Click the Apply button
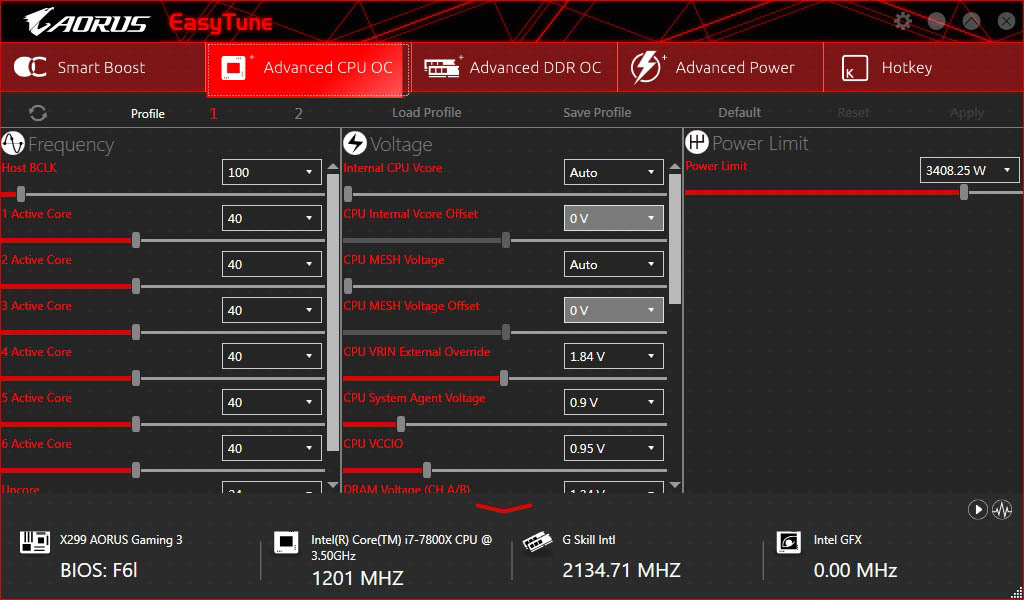Screen dimensions: 1024x600 coord(967,112)
